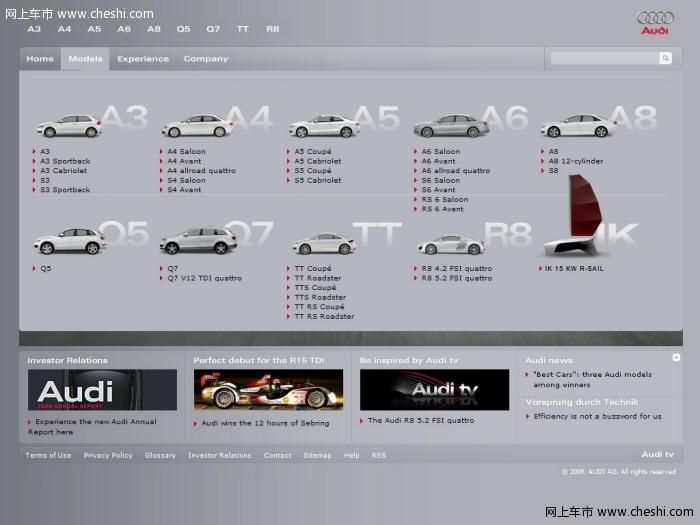Click the search magnifier icon

click(665, 58)
